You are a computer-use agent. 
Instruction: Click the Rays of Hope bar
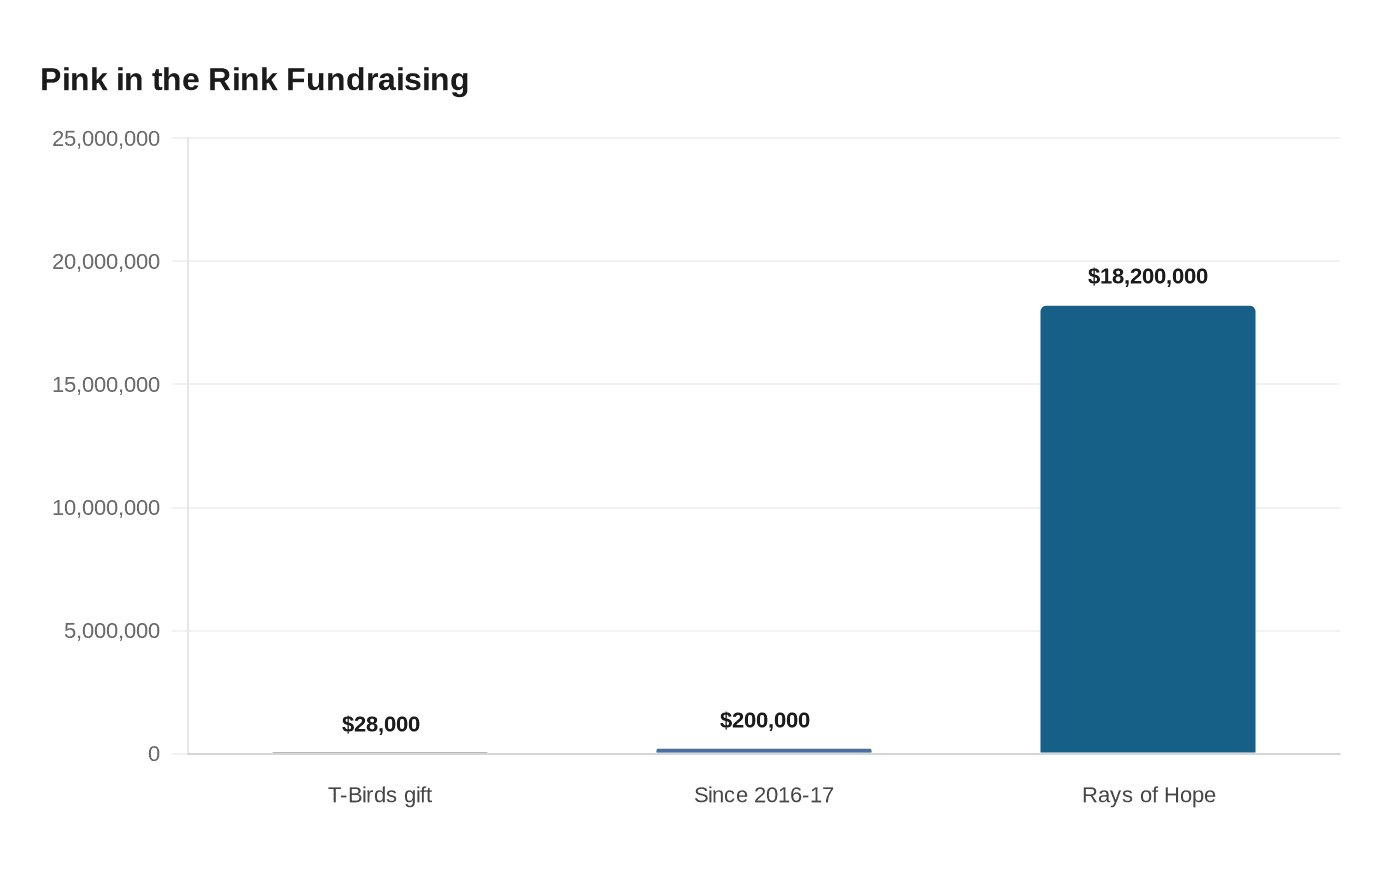tap(1148, 530)
